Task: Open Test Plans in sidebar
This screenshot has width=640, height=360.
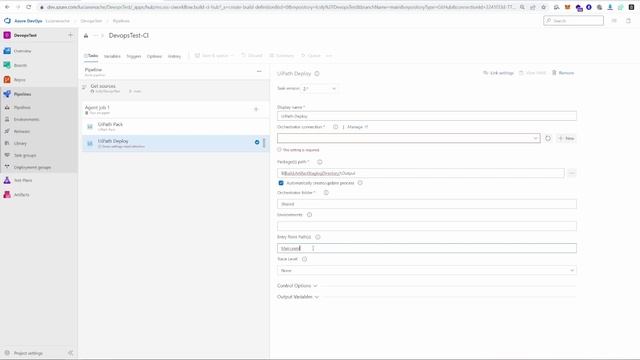Action: click(x=23, y=180)
